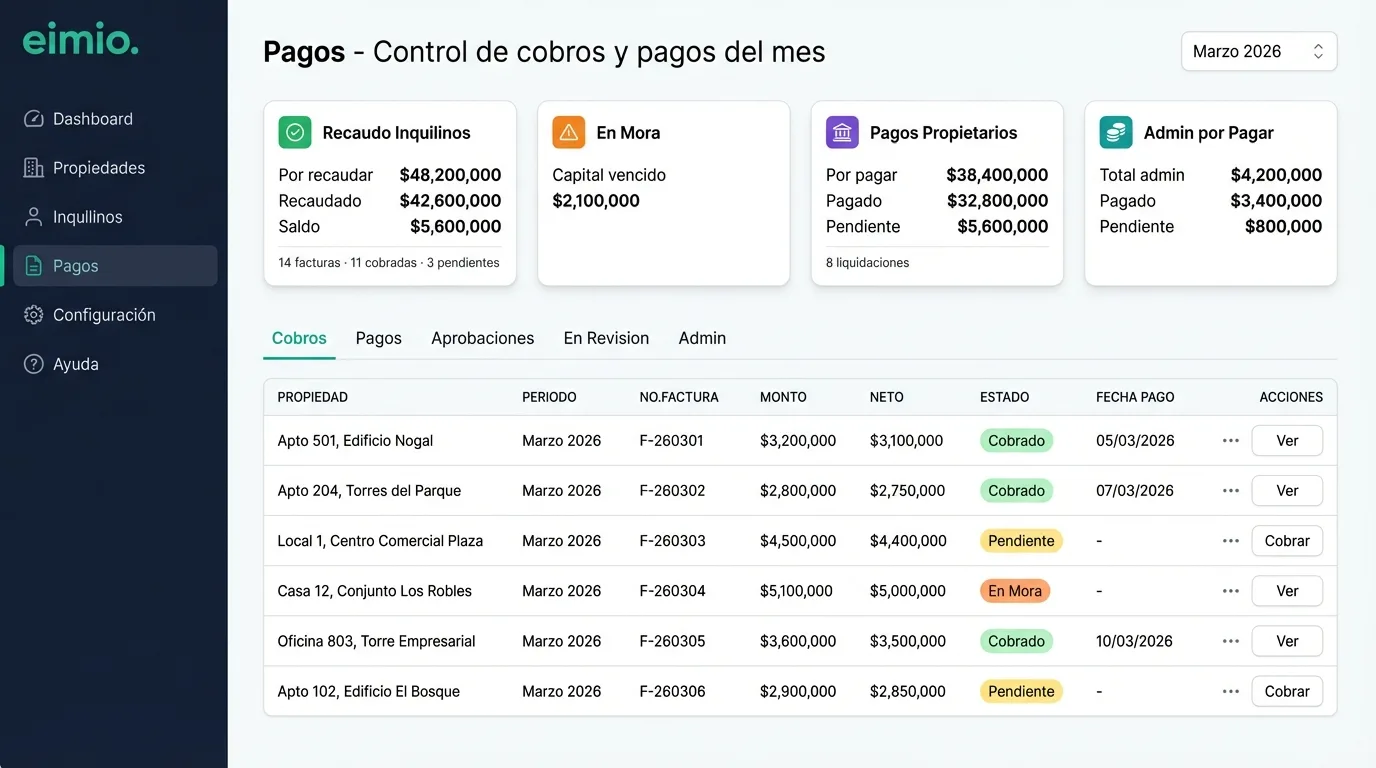Click the En Mora status badge on Casa 12
Viewport: 1376px width, 768px height.
(1014, 590)
